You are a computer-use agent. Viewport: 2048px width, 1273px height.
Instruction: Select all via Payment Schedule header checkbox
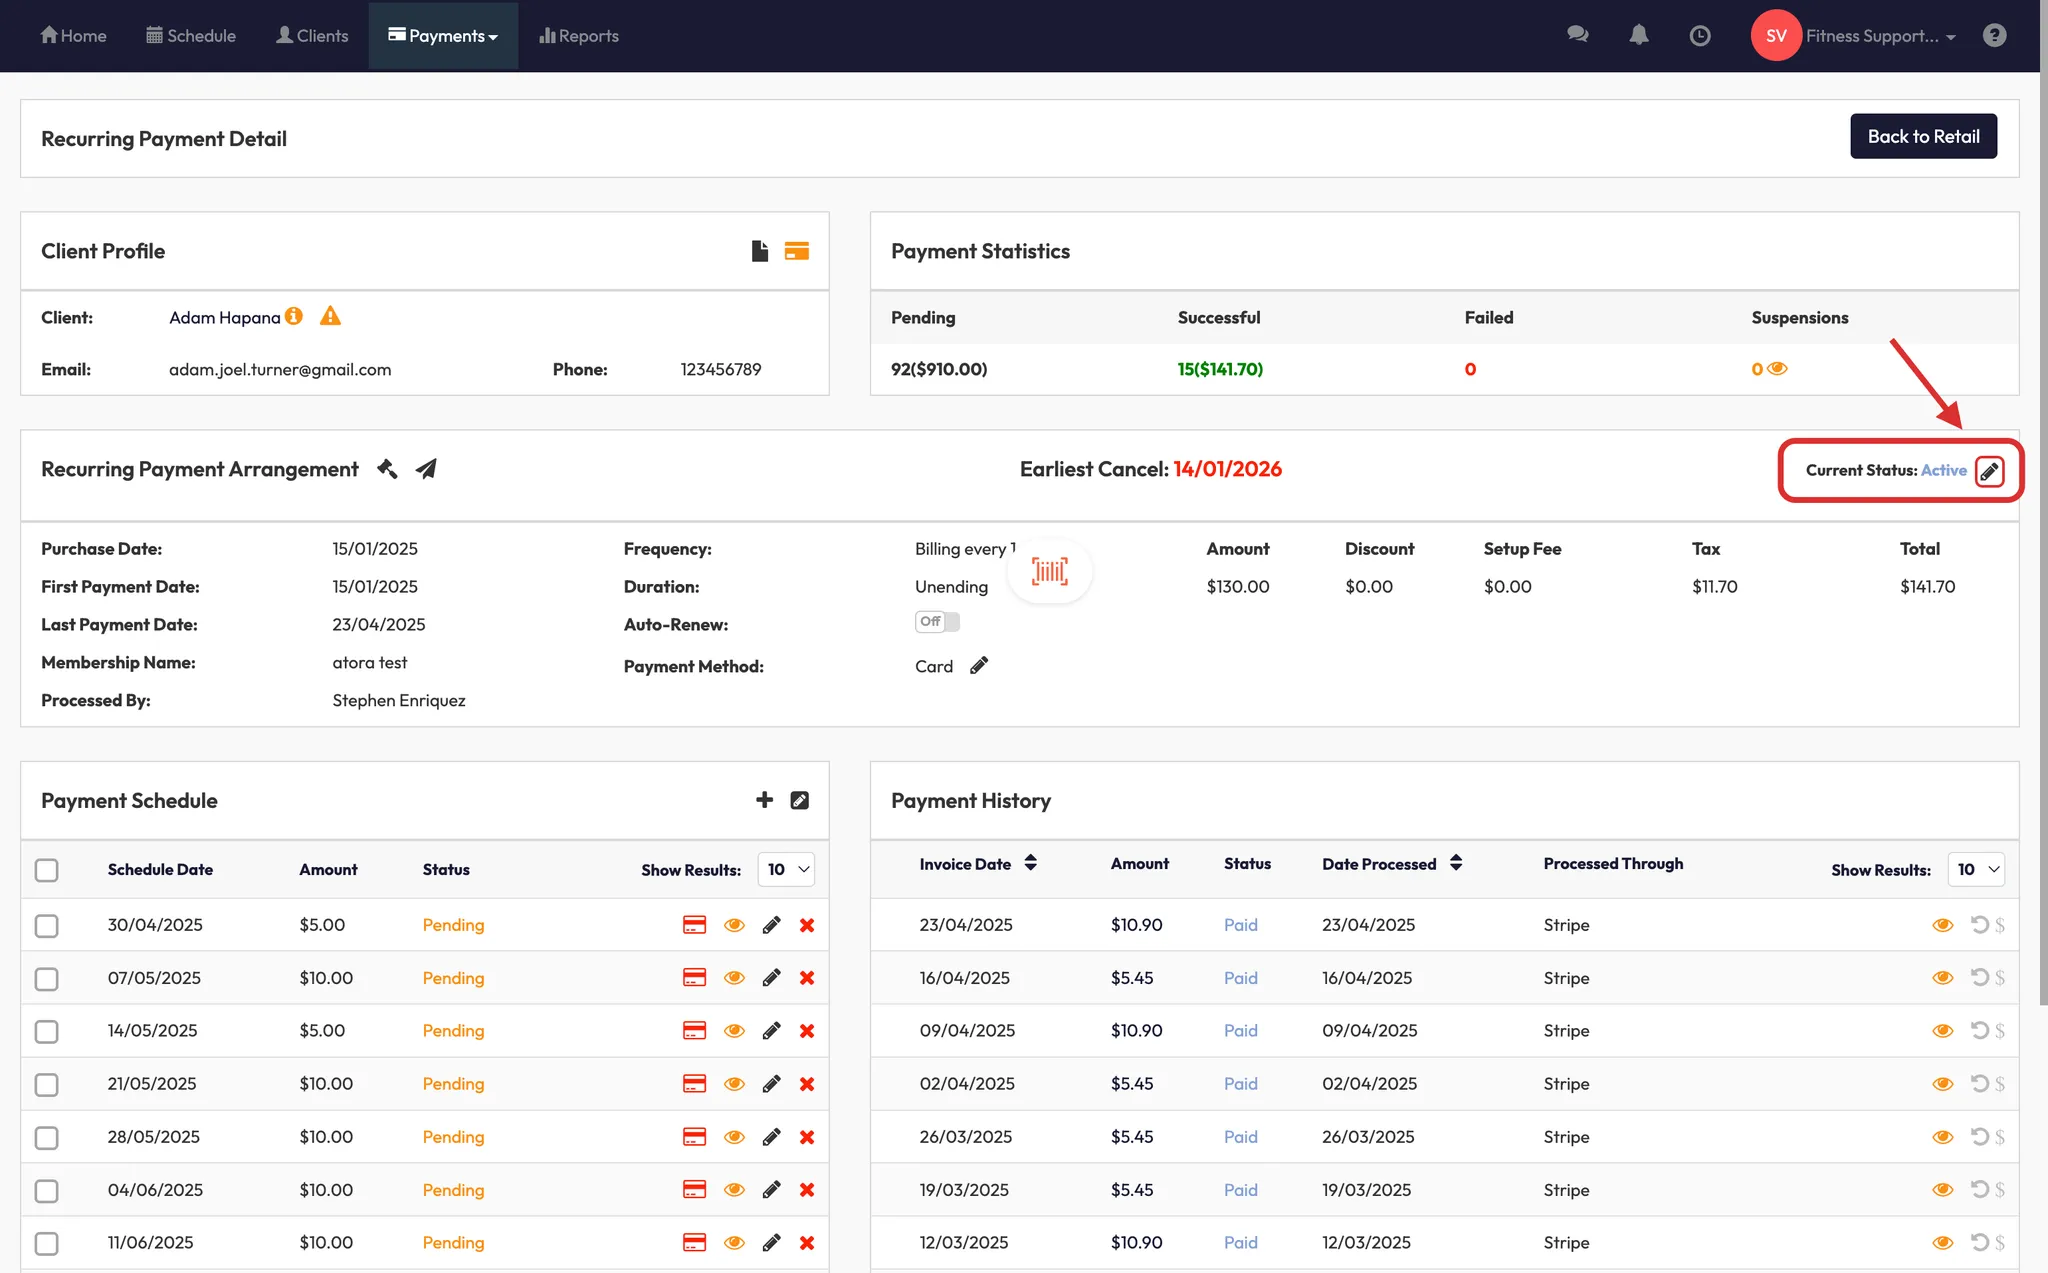(47, 870)
